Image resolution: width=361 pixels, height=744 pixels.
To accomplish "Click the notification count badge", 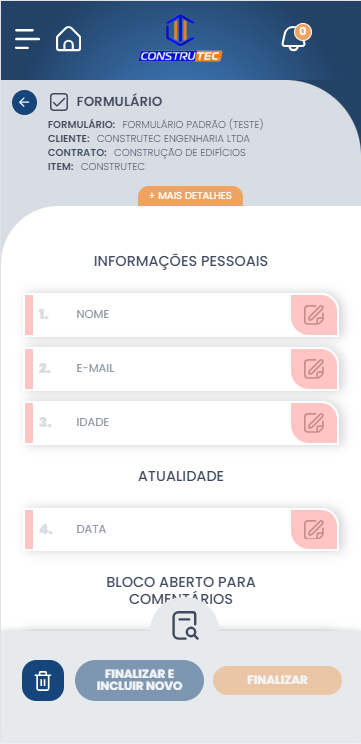I will tap(303, 32).
